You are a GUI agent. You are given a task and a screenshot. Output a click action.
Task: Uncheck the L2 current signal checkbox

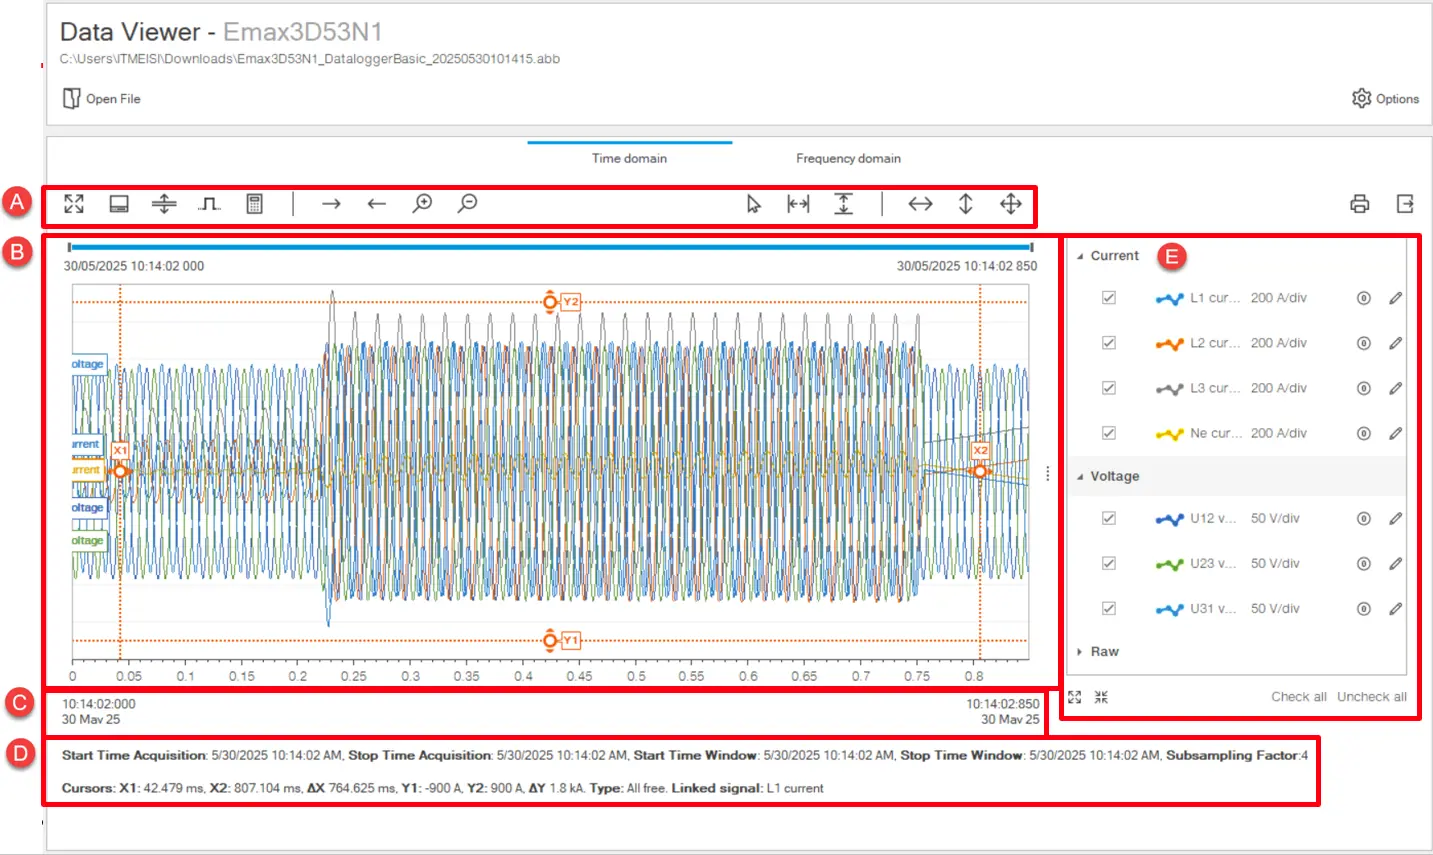pyautogui.click(x=1108, y=342)
